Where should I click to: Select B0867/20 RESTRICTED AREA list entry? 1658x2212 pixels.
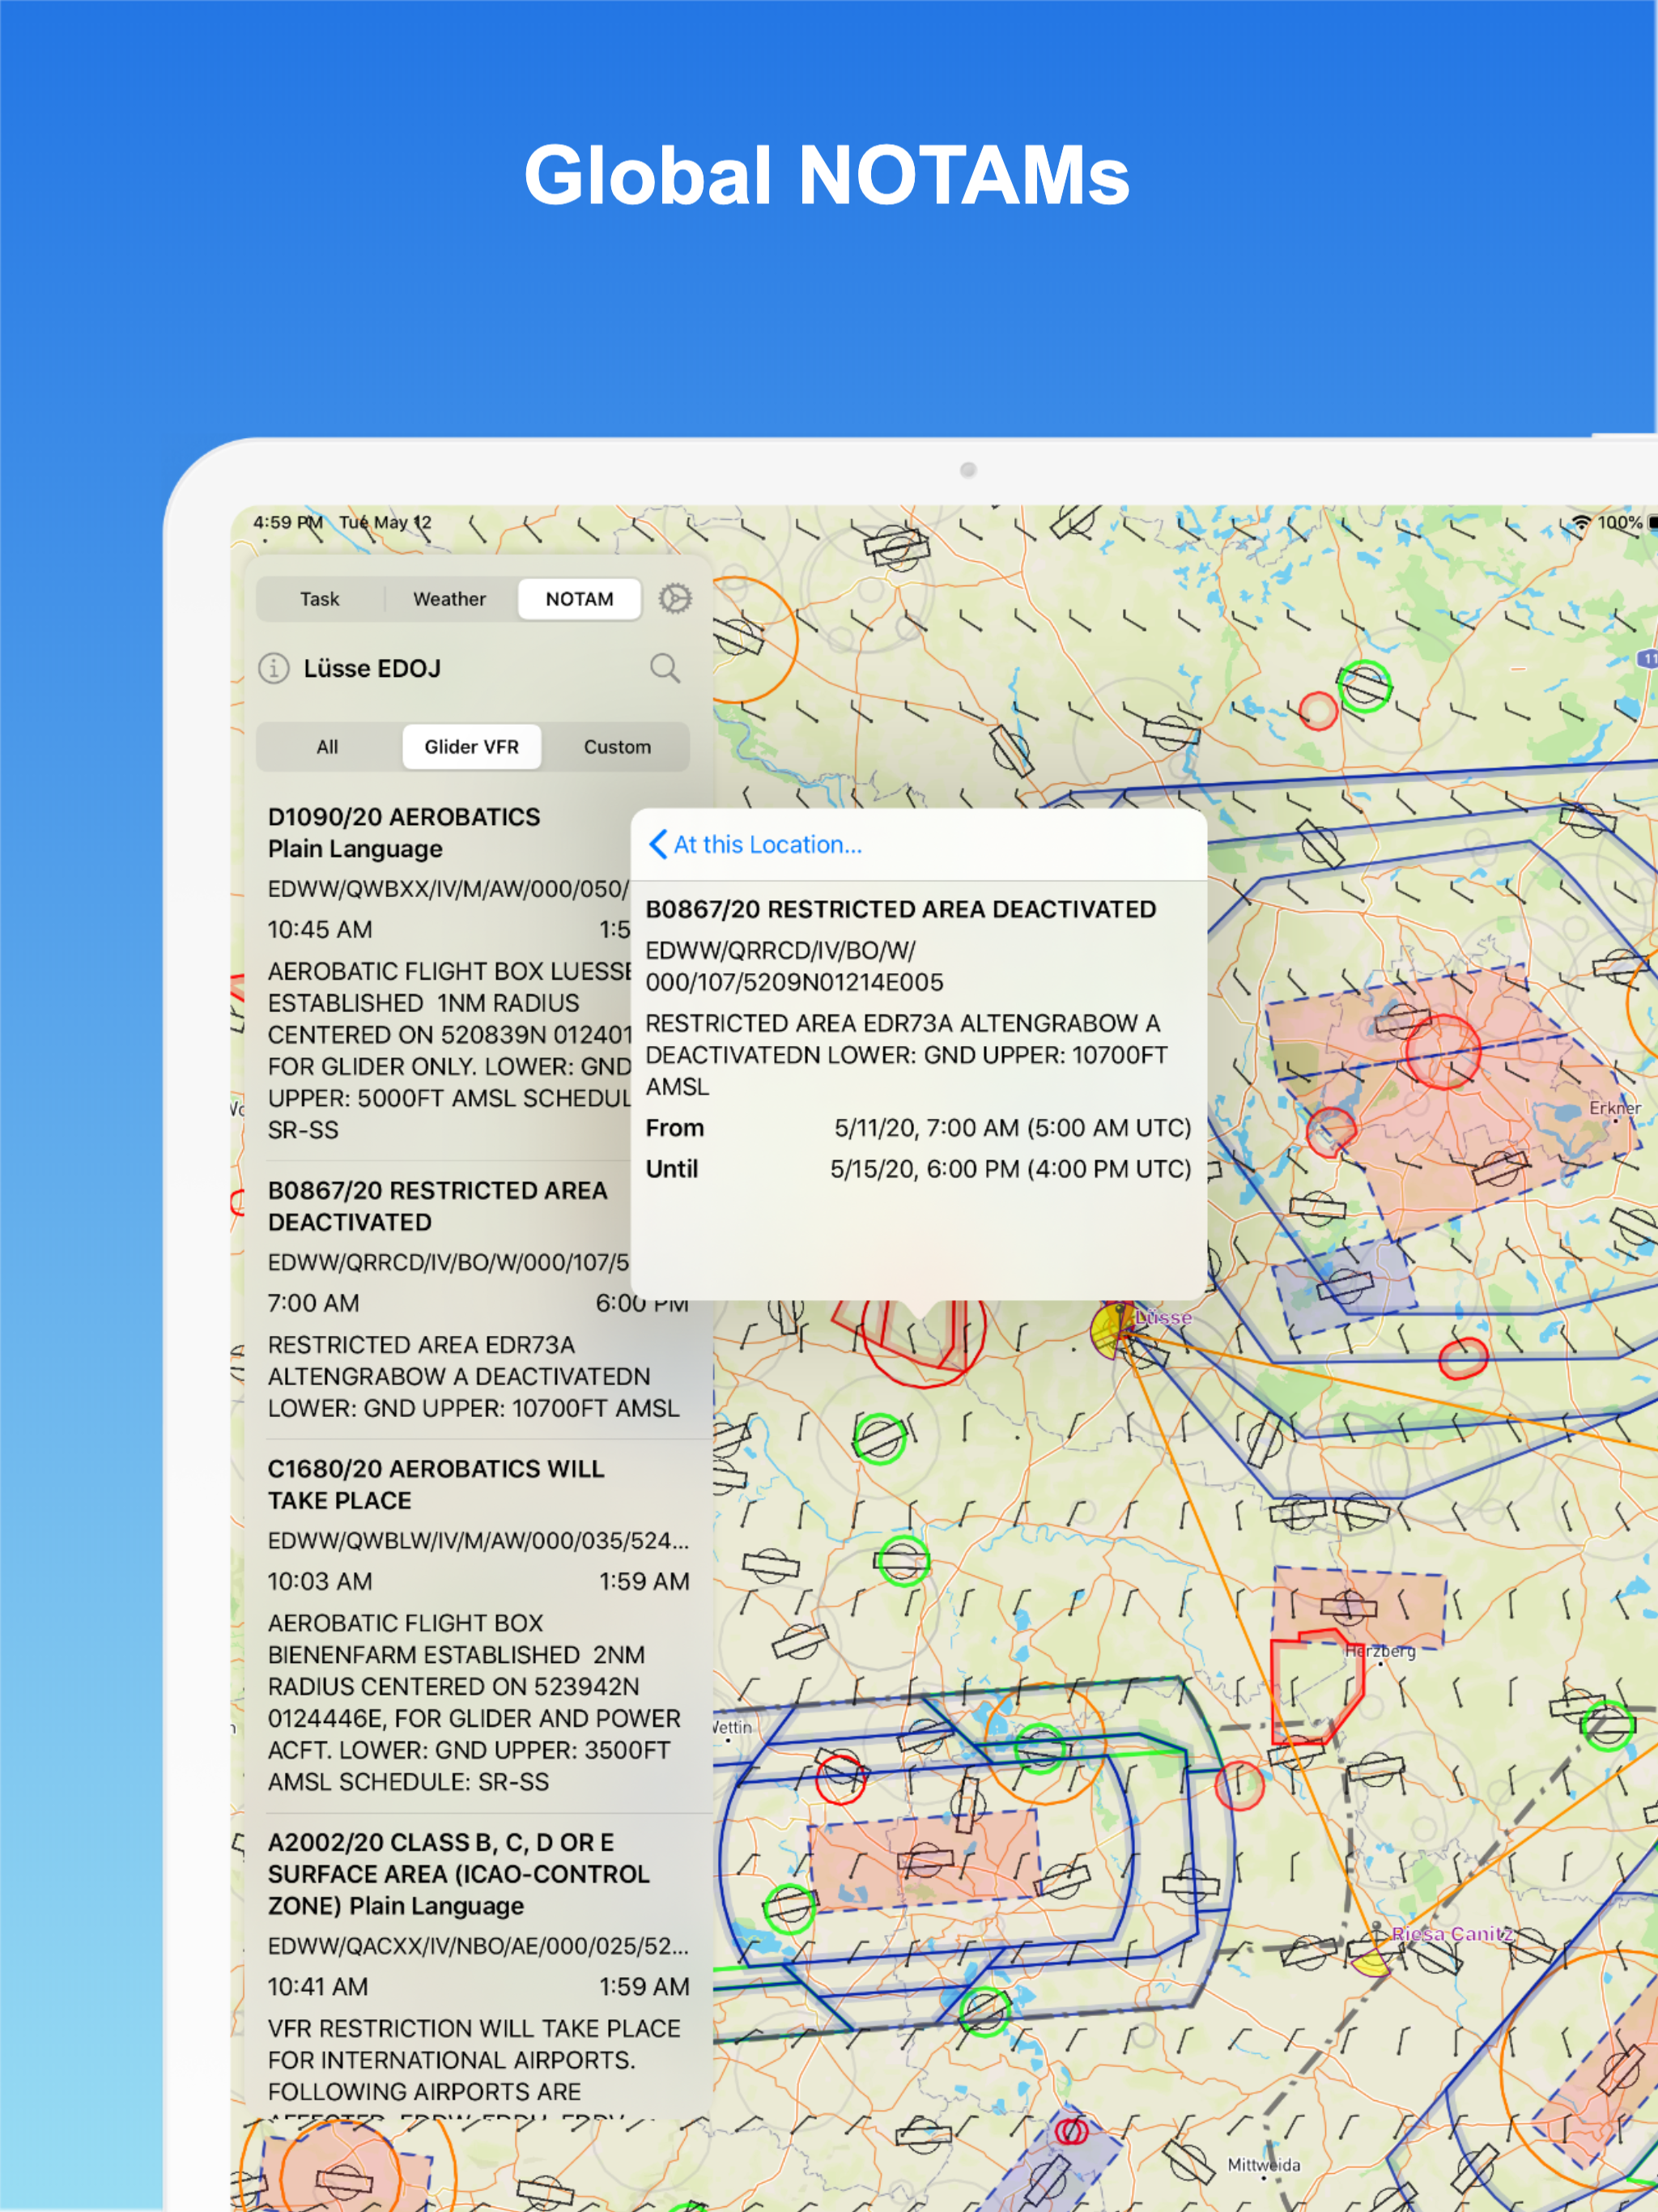(x=437, y=1206)
